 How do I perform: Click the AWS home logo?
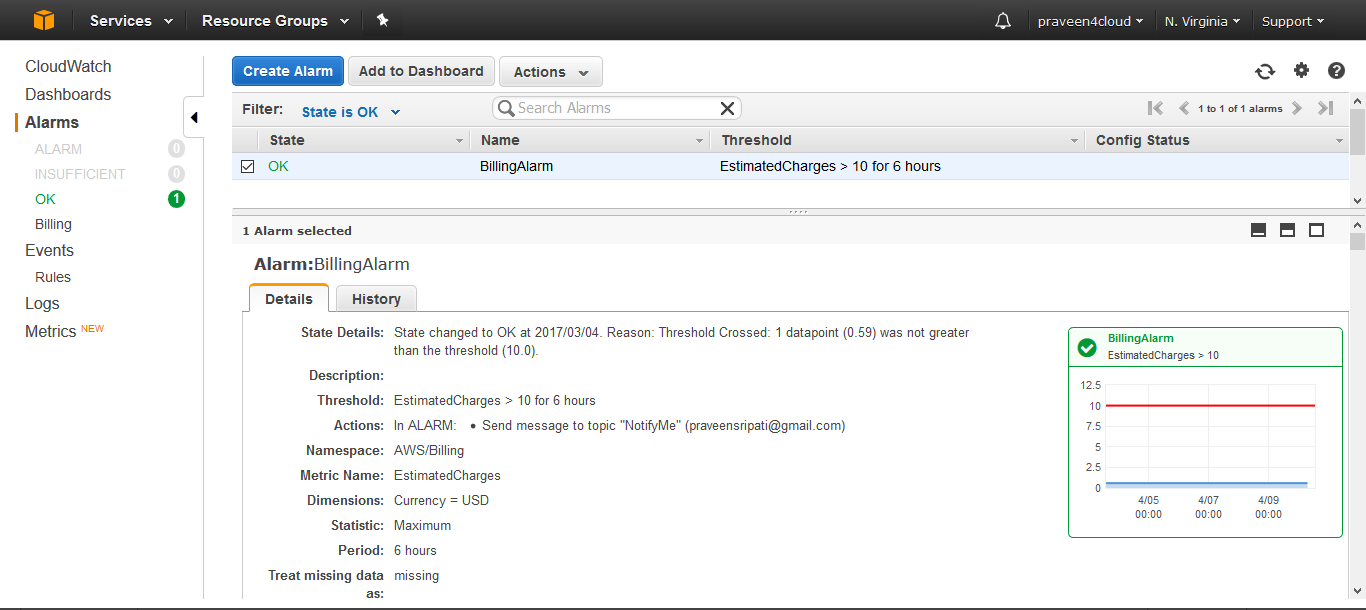[41, 19]
